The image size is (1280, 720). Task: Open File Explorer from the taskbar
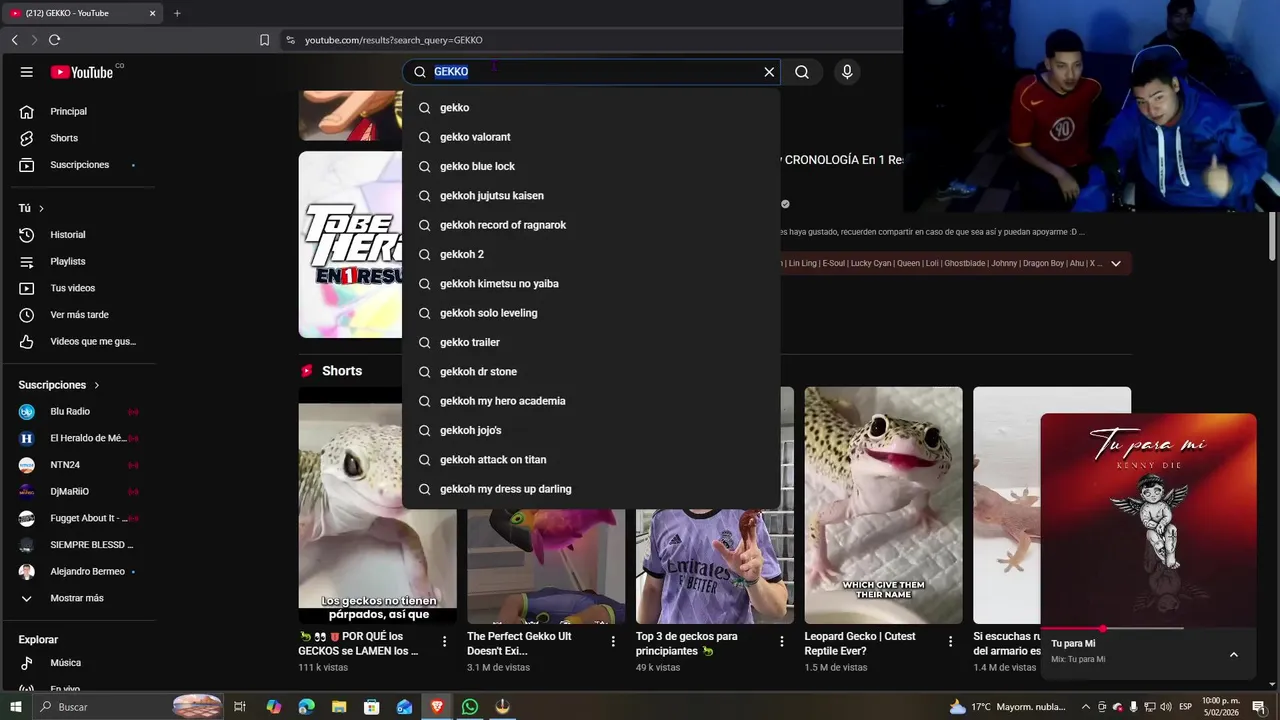click(339, 707)
